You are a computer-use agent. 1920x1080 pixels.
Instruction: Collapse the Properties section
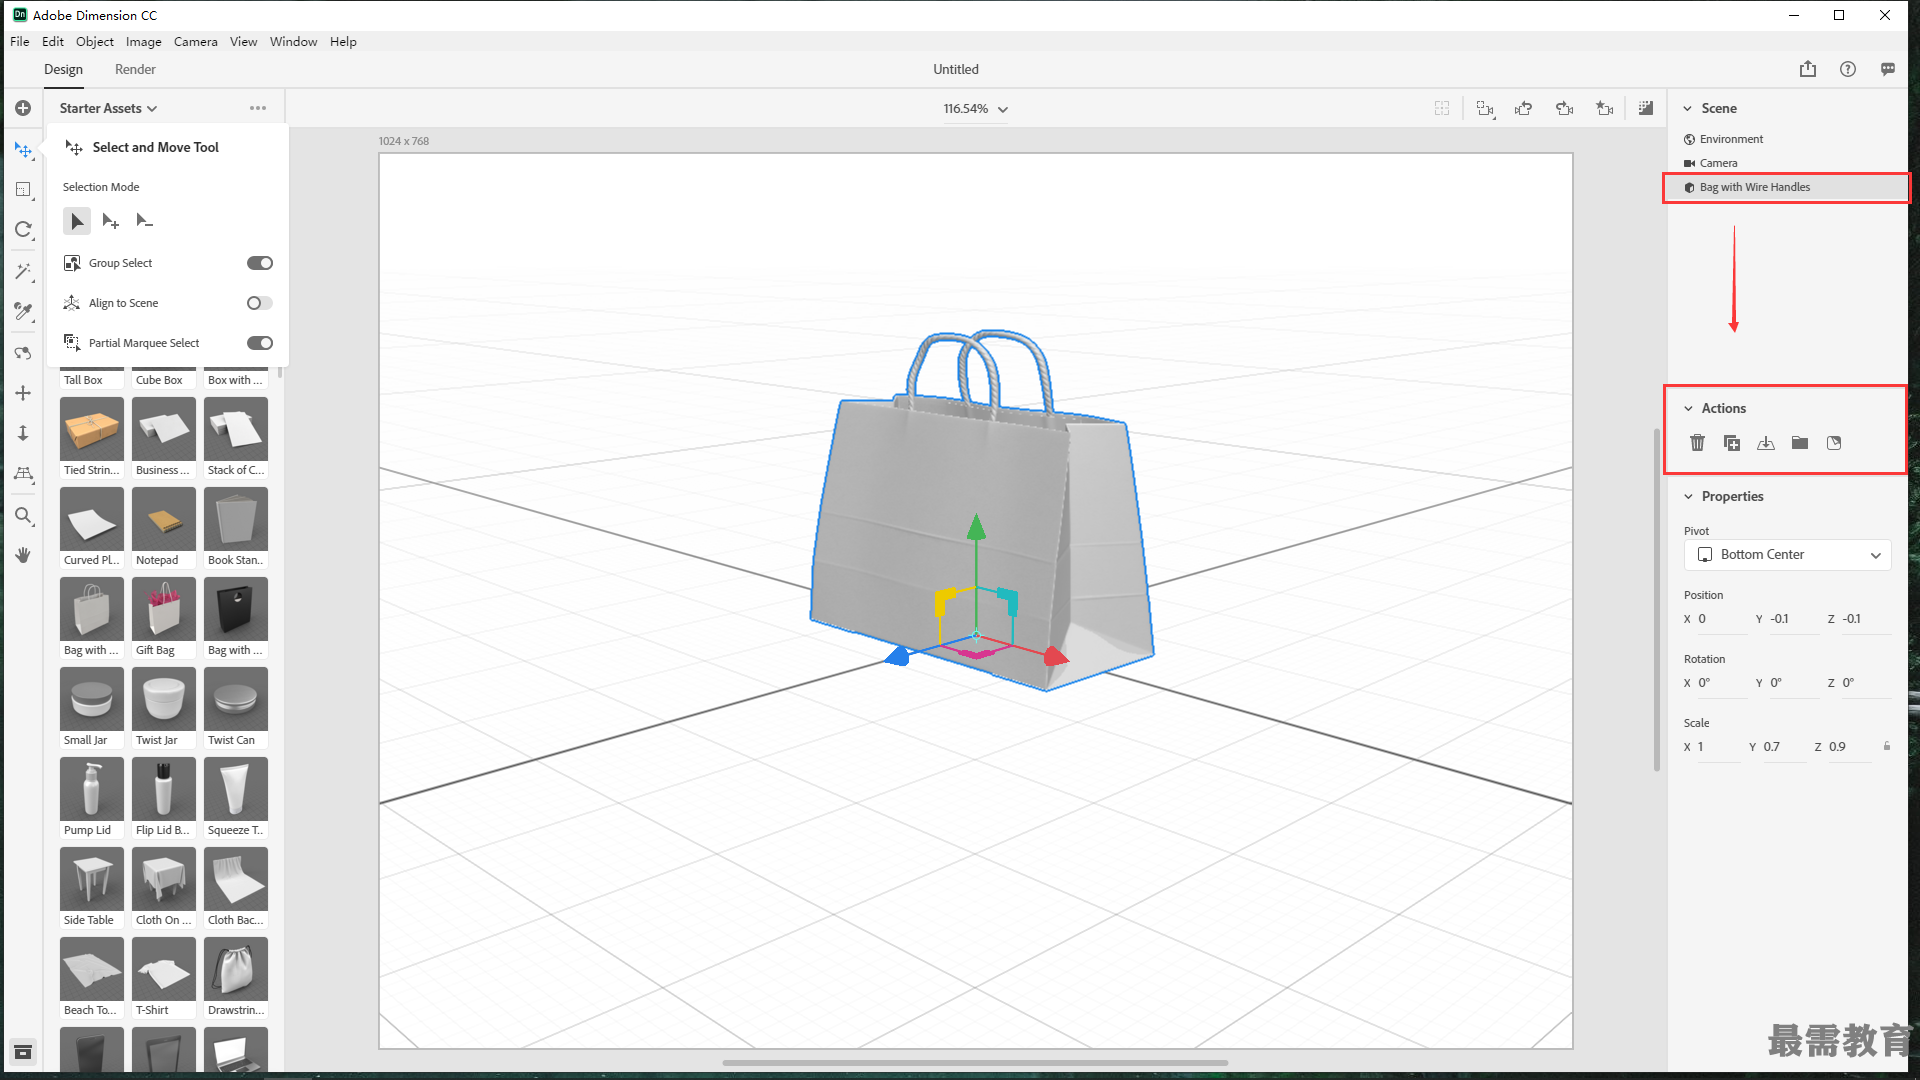point(1688,496)
